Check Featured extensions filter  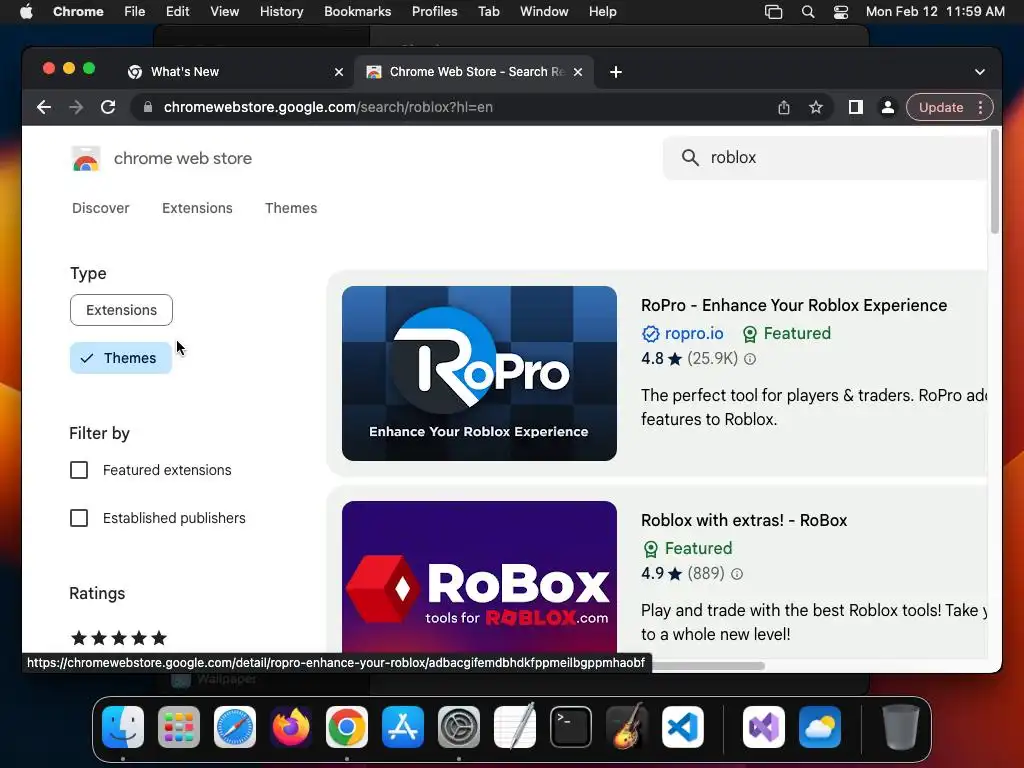[x=79, y=470]
